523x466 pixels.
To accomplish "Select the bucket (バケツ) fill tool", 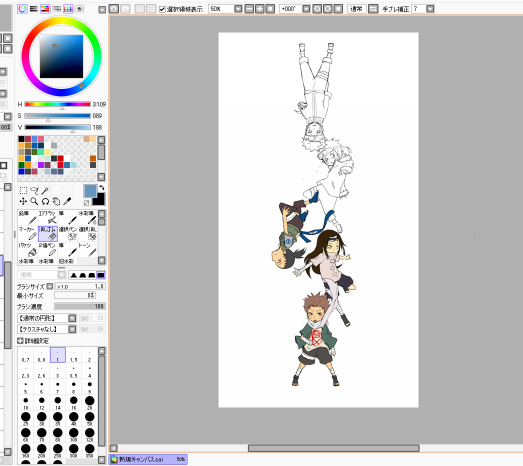I will click(28, 250).
